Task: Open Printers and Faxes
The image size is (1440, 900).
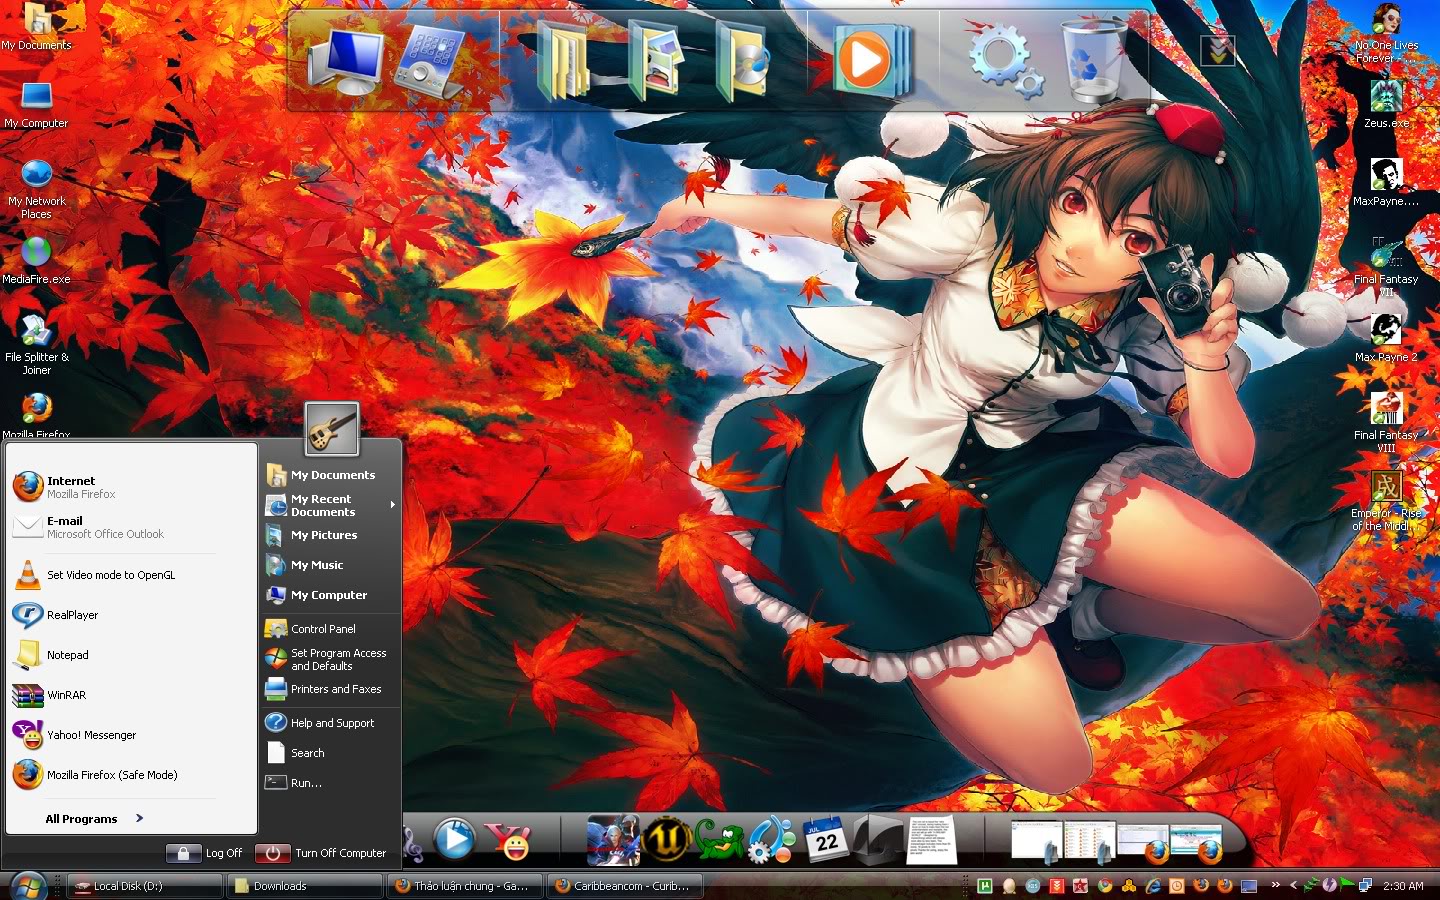Action: (331, 689)
